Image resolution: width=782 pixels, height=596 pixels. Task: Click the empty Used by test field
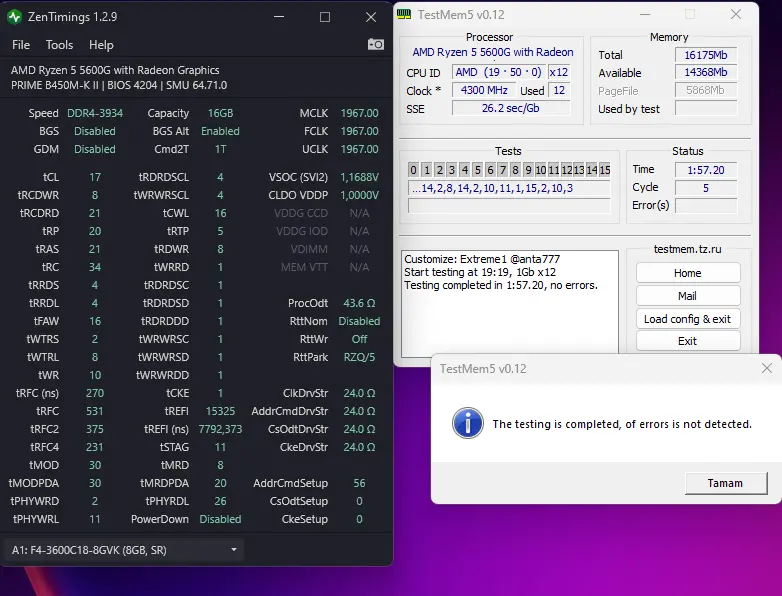coord(706,108)
